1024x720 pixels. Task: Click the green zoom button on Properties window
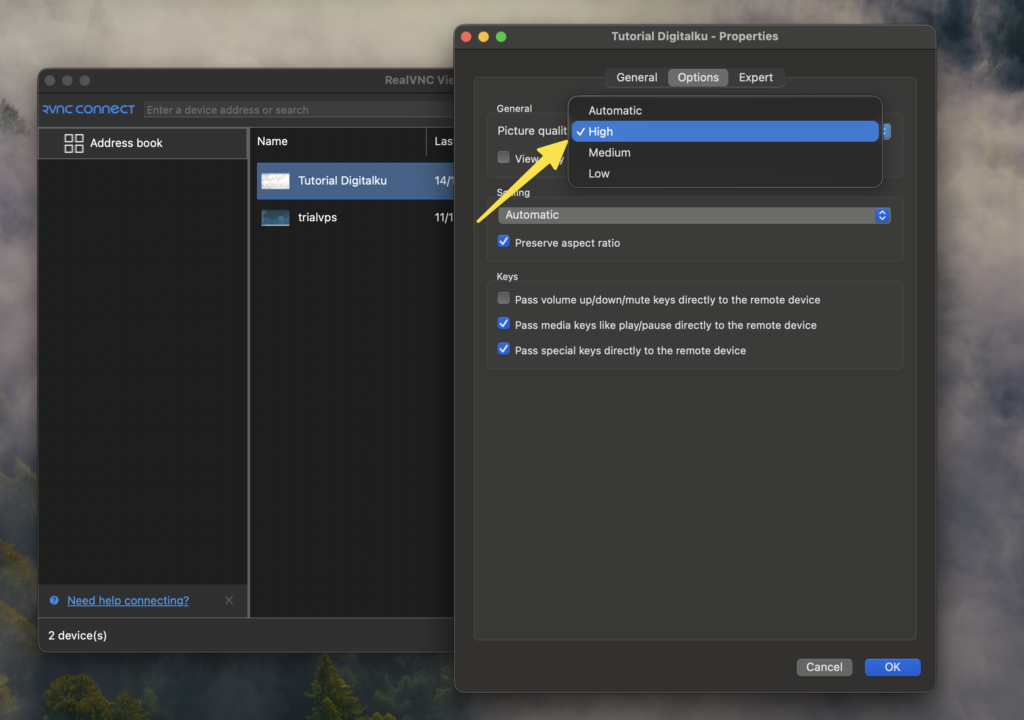501,37
